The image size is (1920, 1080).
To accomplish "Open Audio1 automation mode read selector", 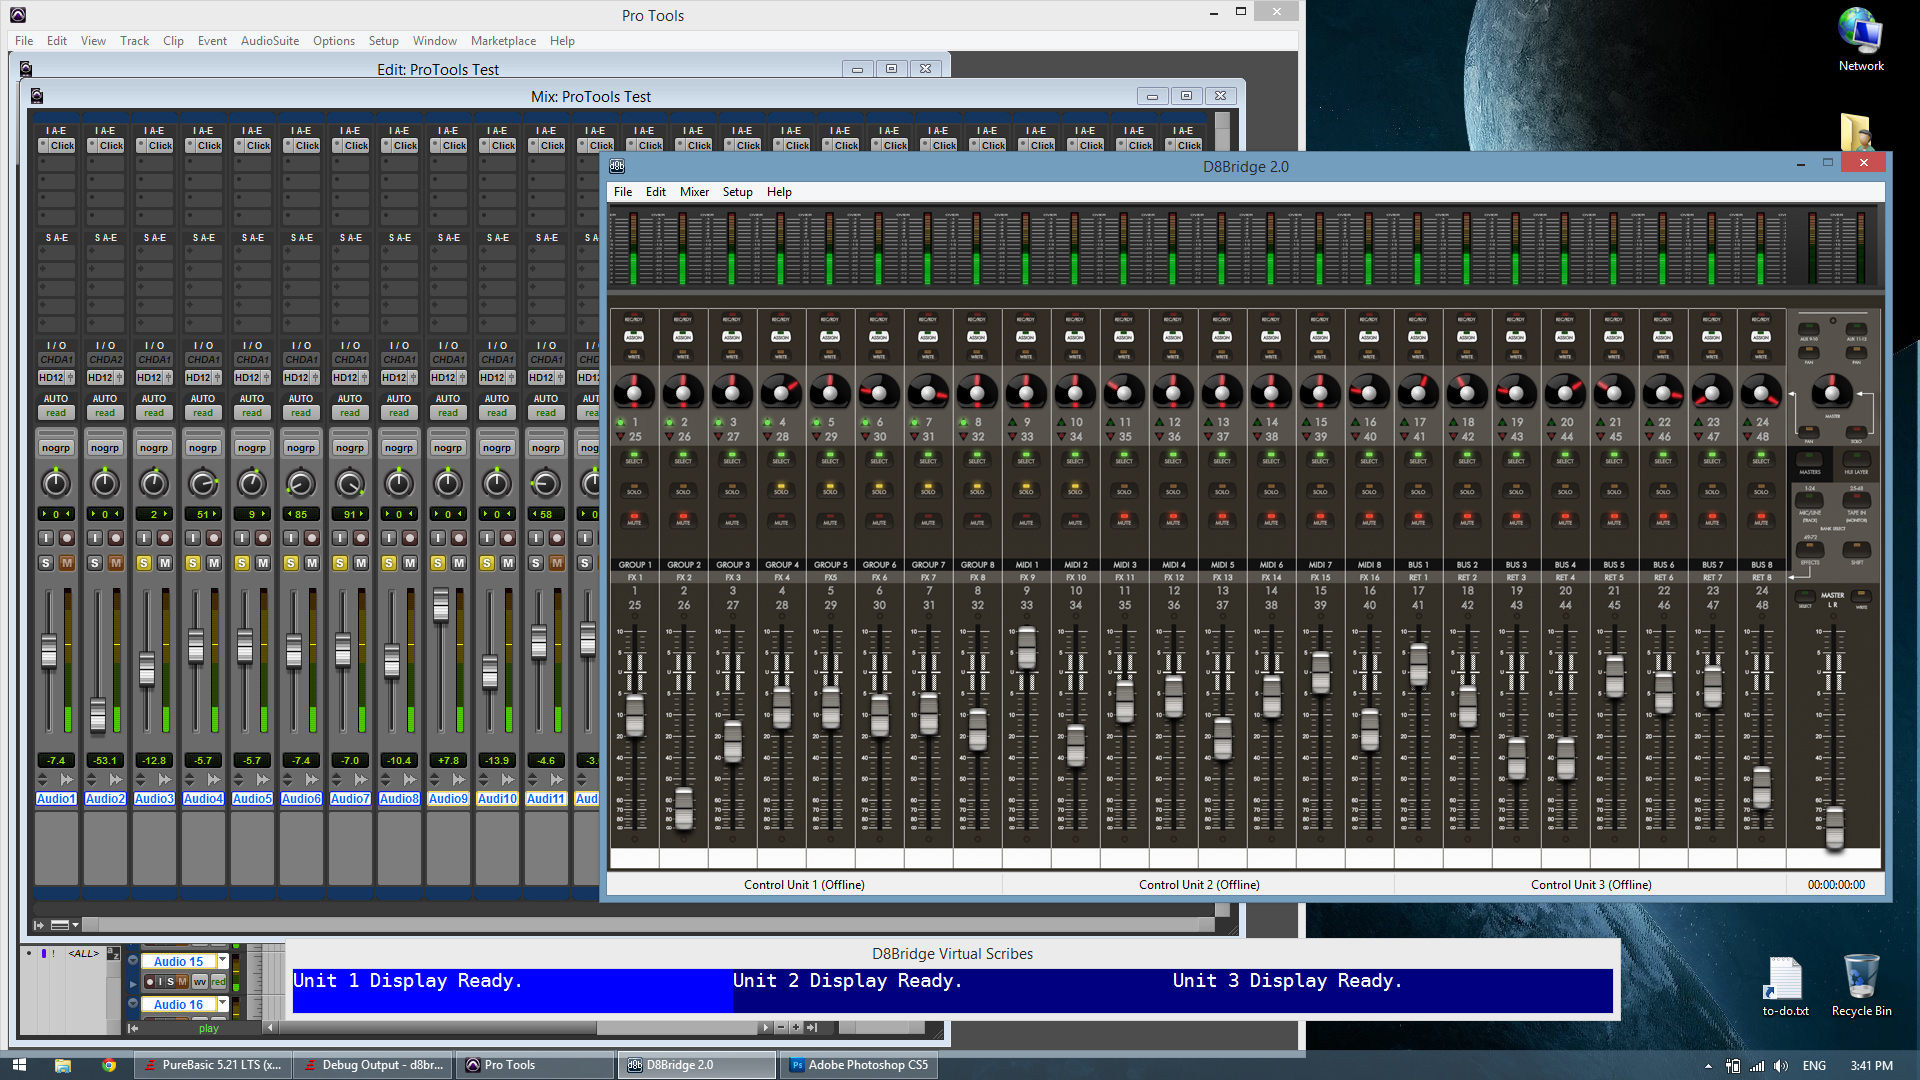I will click(56, 413).
